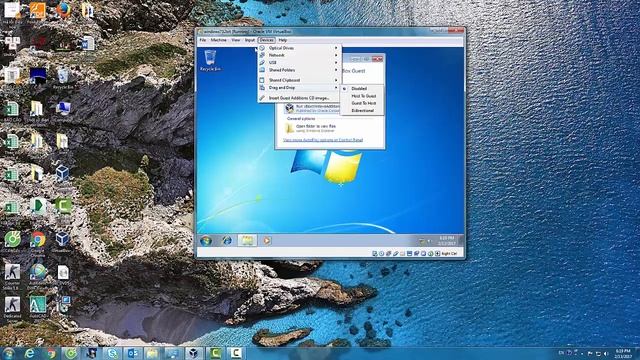Run VBoxWindowsAdditions.exe in AutoPlay dialog
The width and height of the screenshot is (640, 360).
click(312, 108)
